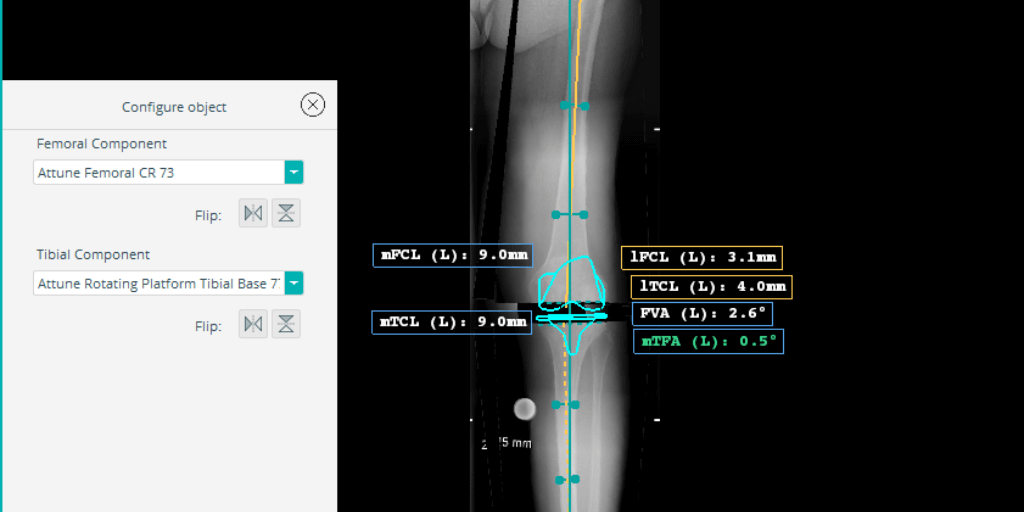Flip tibial component horizontally
Screen dimensions: 1024x512
coord(253,324)
